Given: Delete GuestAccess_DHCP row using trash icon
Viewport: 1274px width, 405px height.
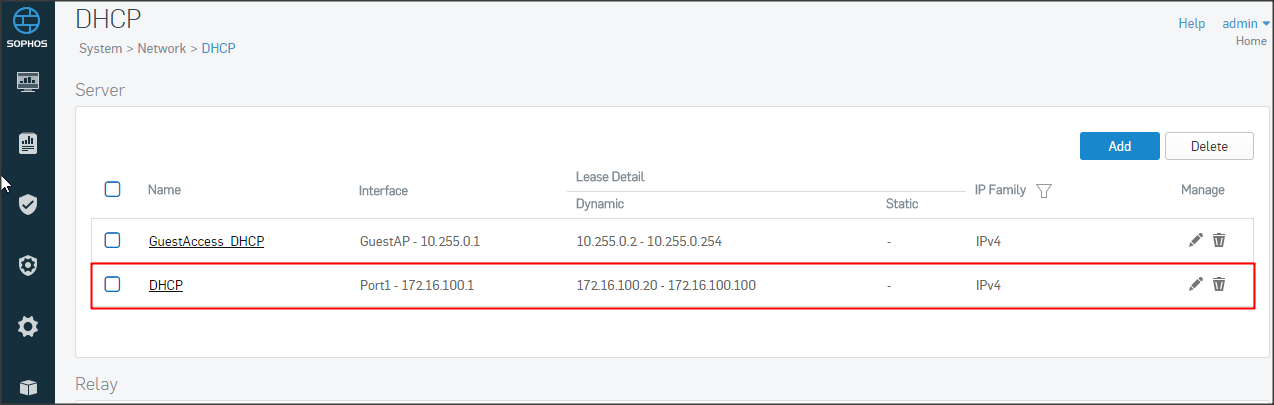Looking at the screenshot, I should 1219,240.
